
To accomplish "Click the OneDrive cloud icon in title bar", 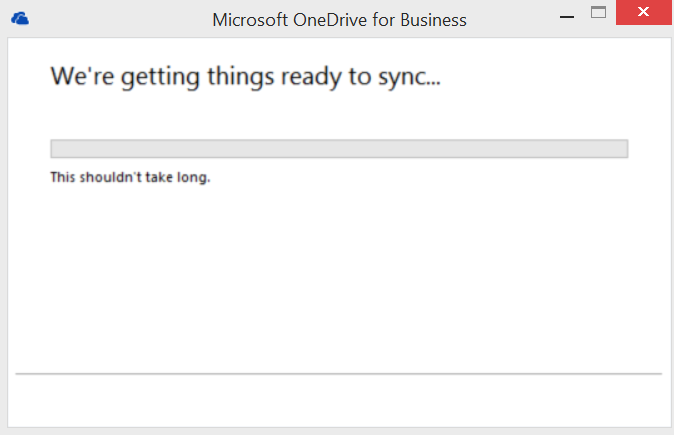I will (x=20, y=18).
